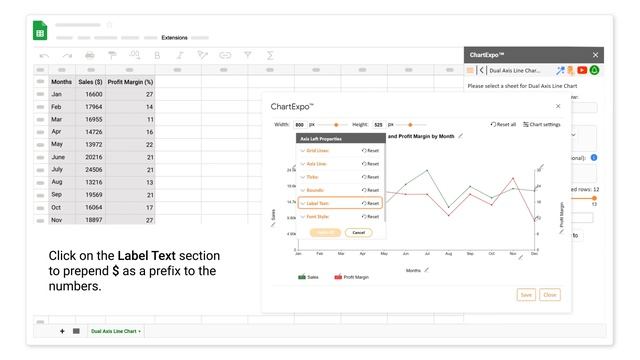The image size is (640, 360).
Task: Click the Width slider handle
Action: click(336, 124)
